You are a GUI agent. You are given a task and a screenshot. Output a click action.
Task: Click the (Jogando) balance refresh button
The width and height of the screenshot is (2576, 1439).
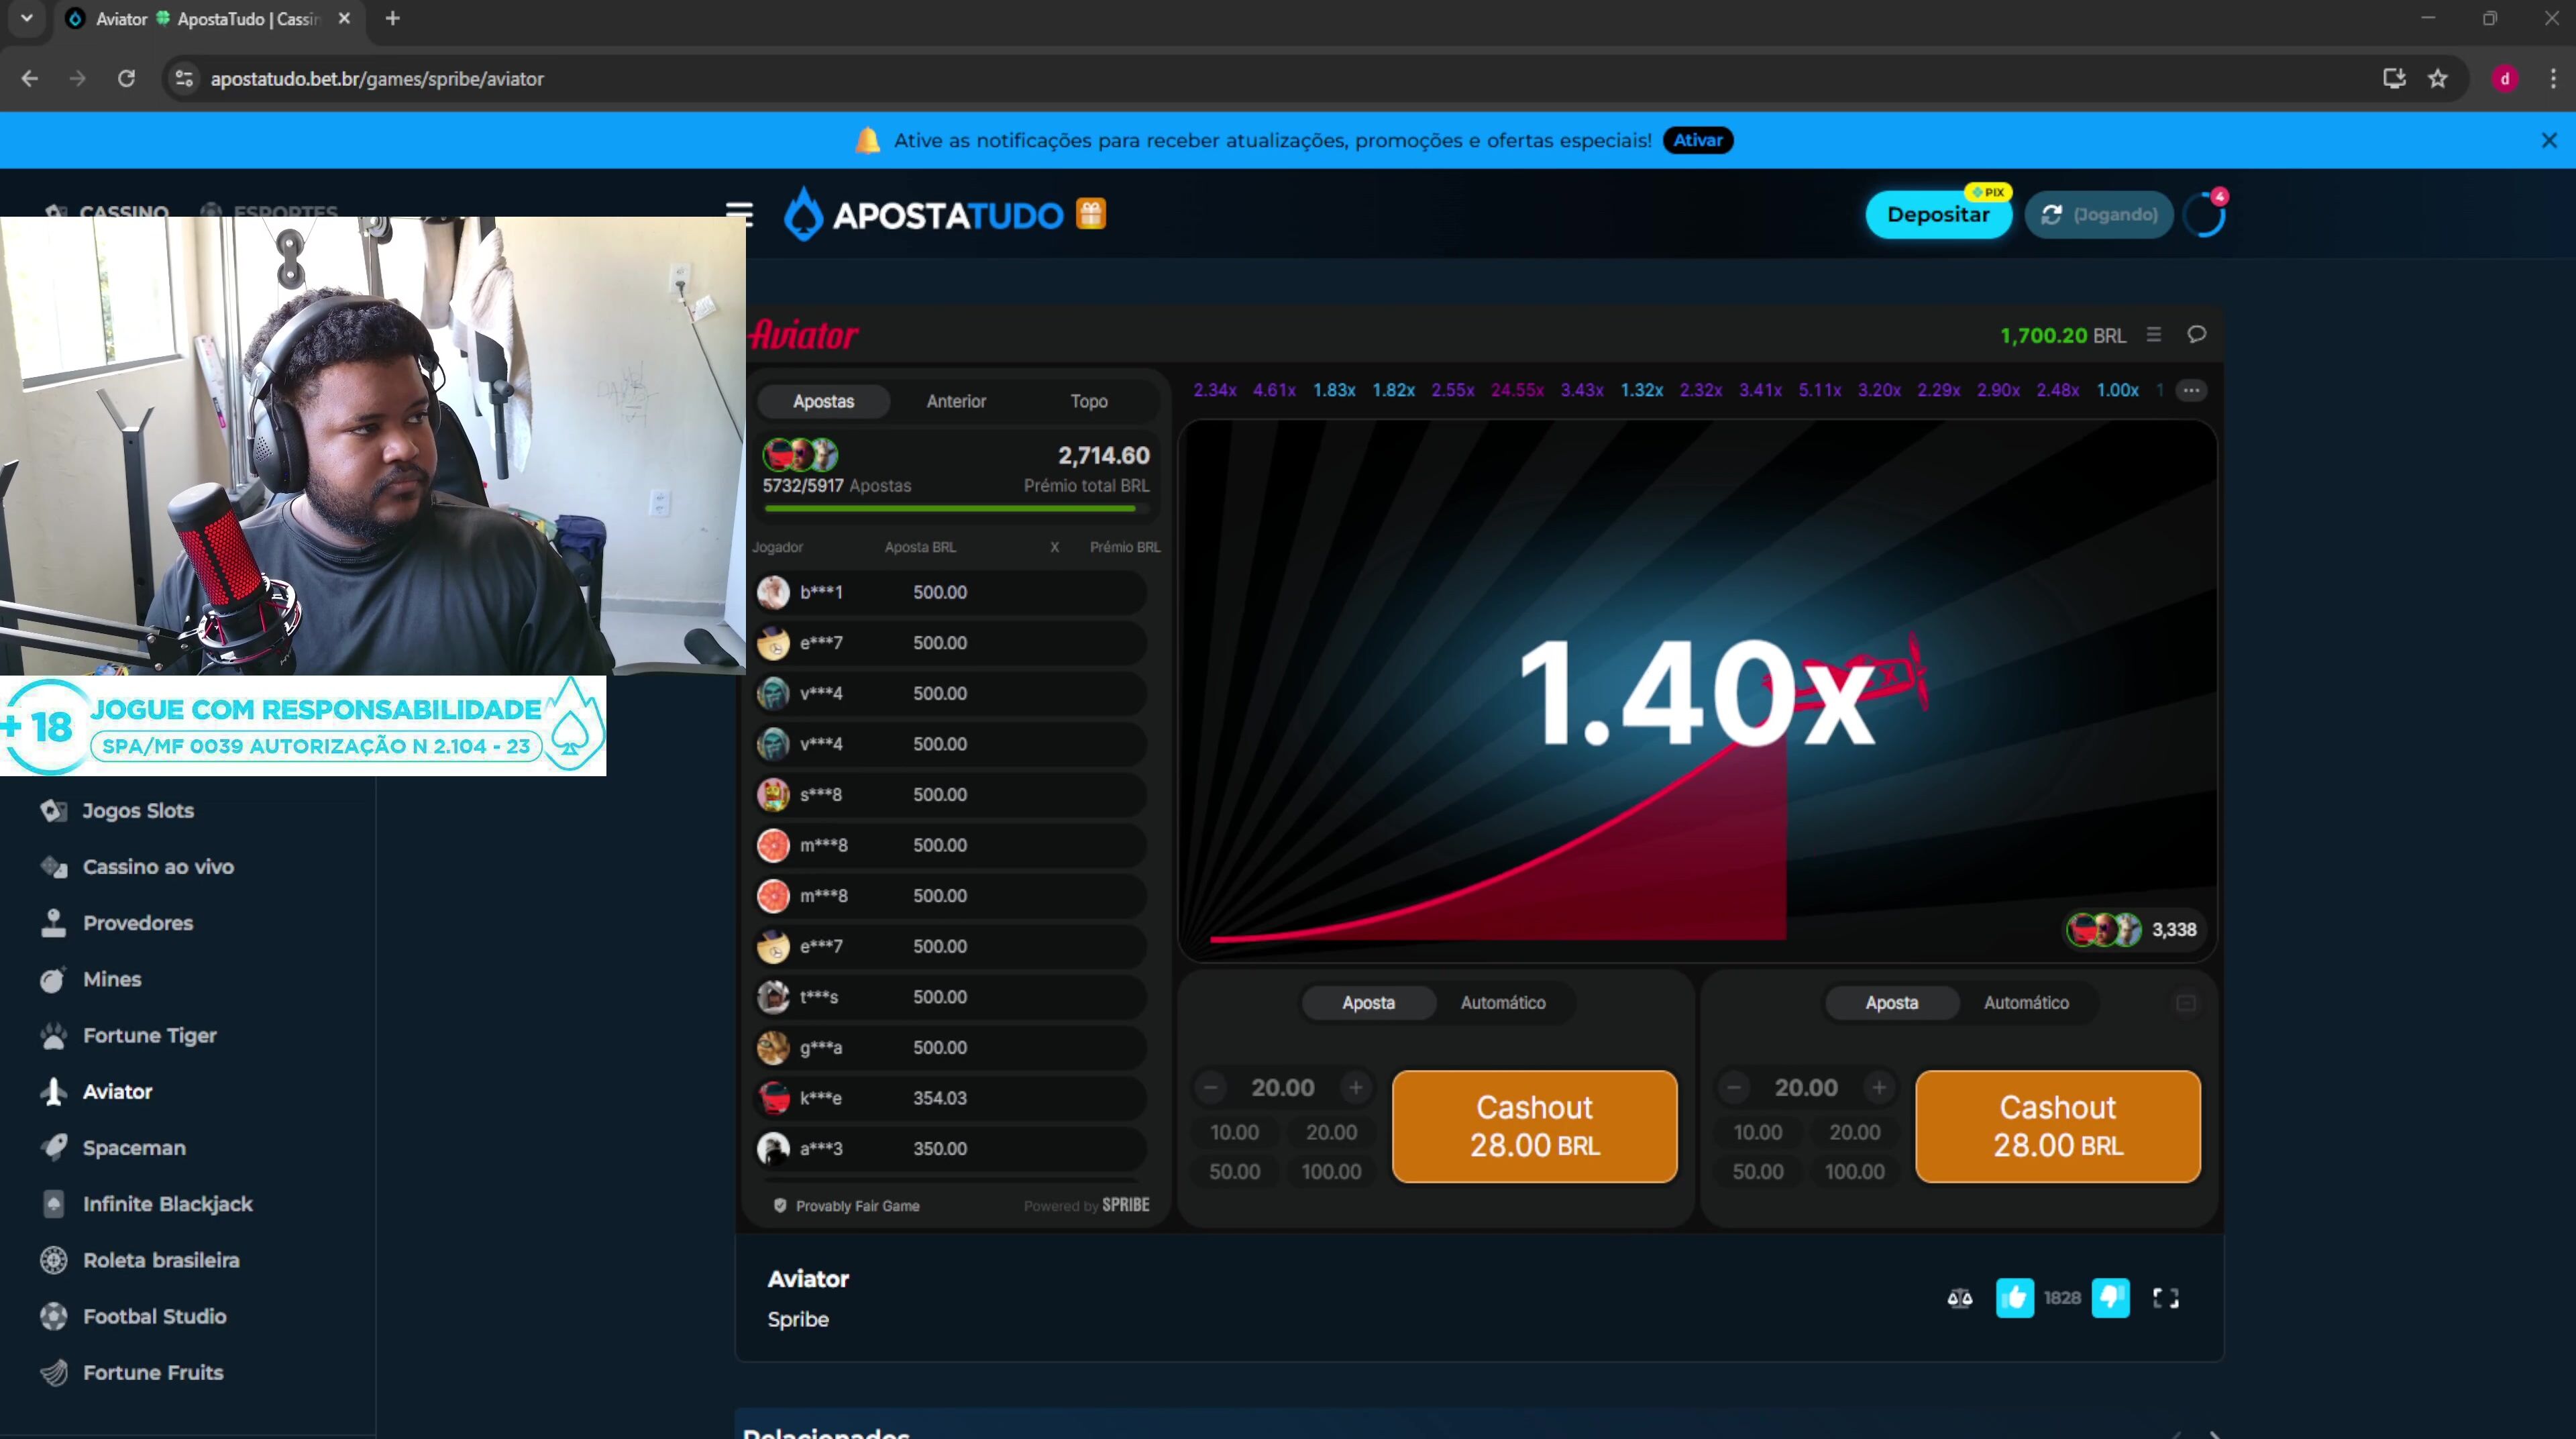[2099, 214]
